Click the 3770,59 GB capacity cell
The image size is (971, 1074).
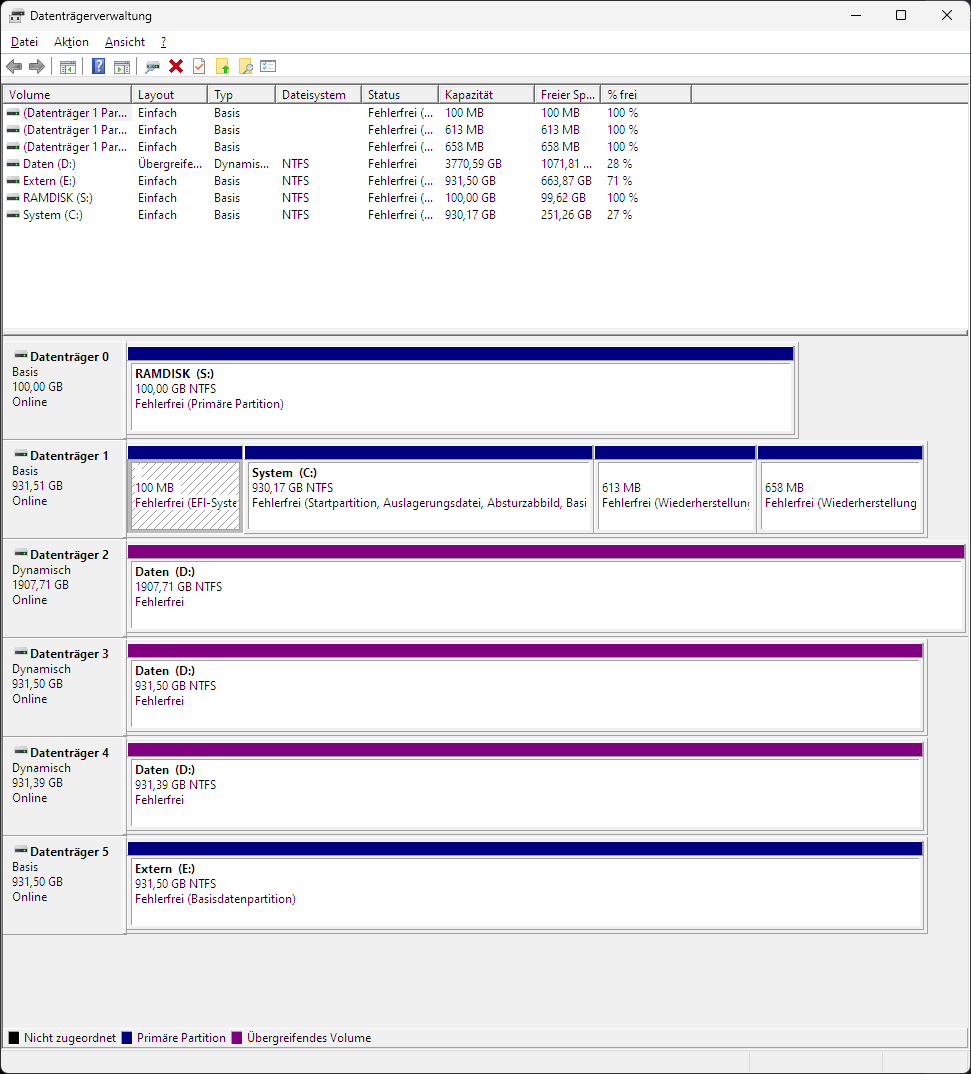473,164
